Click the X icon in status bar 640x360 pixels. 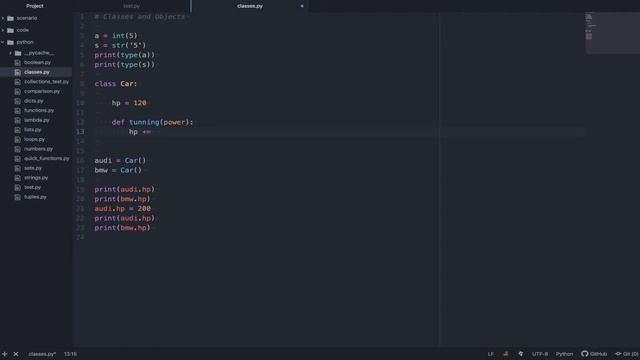[x=16, y=354]
